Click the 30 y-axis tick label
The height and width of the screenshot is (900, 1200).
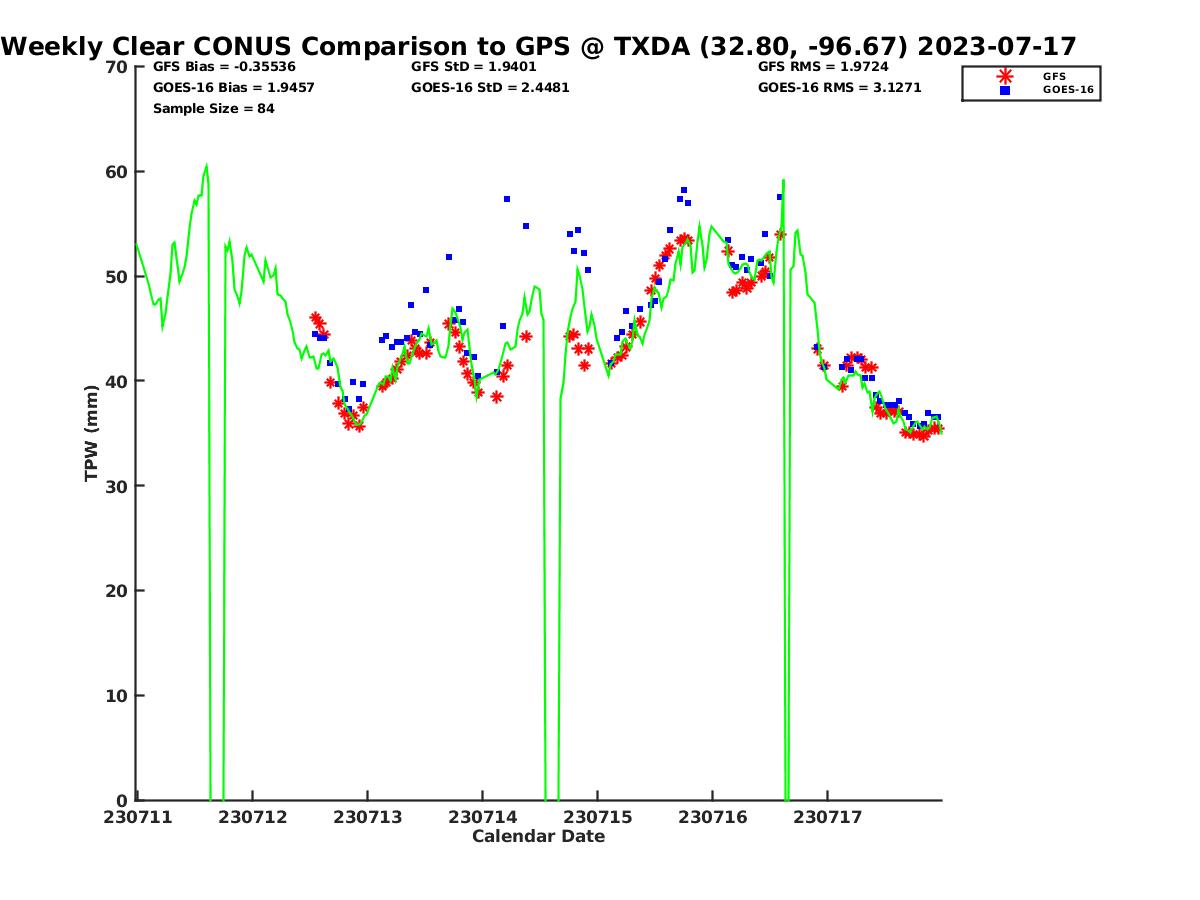[x=117, y=486]
